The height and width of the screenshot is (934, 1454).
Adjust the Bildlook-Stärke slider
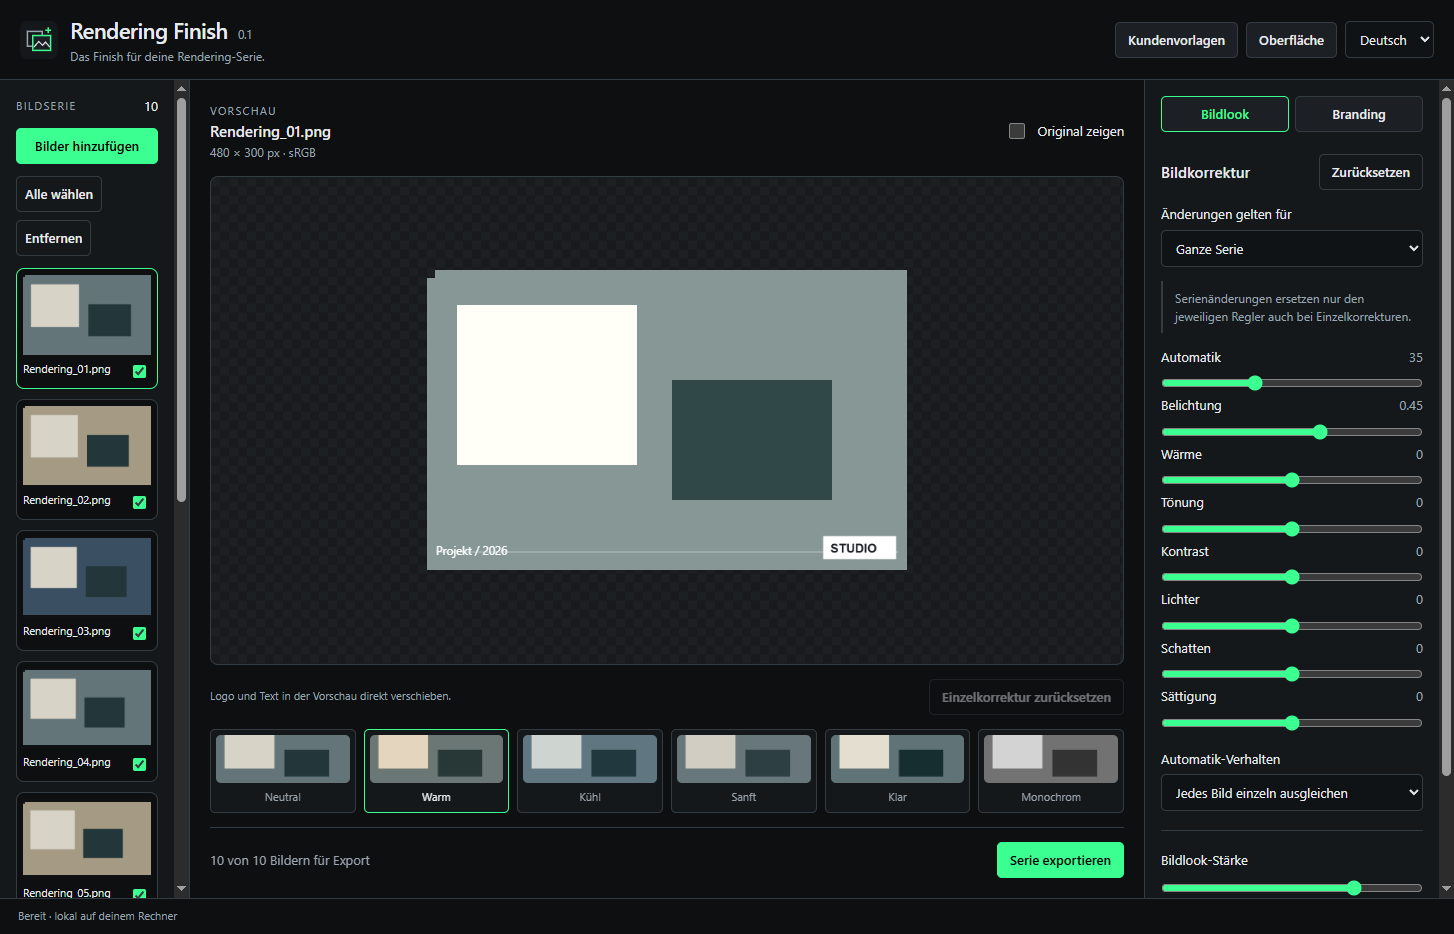coord(1292,888)
